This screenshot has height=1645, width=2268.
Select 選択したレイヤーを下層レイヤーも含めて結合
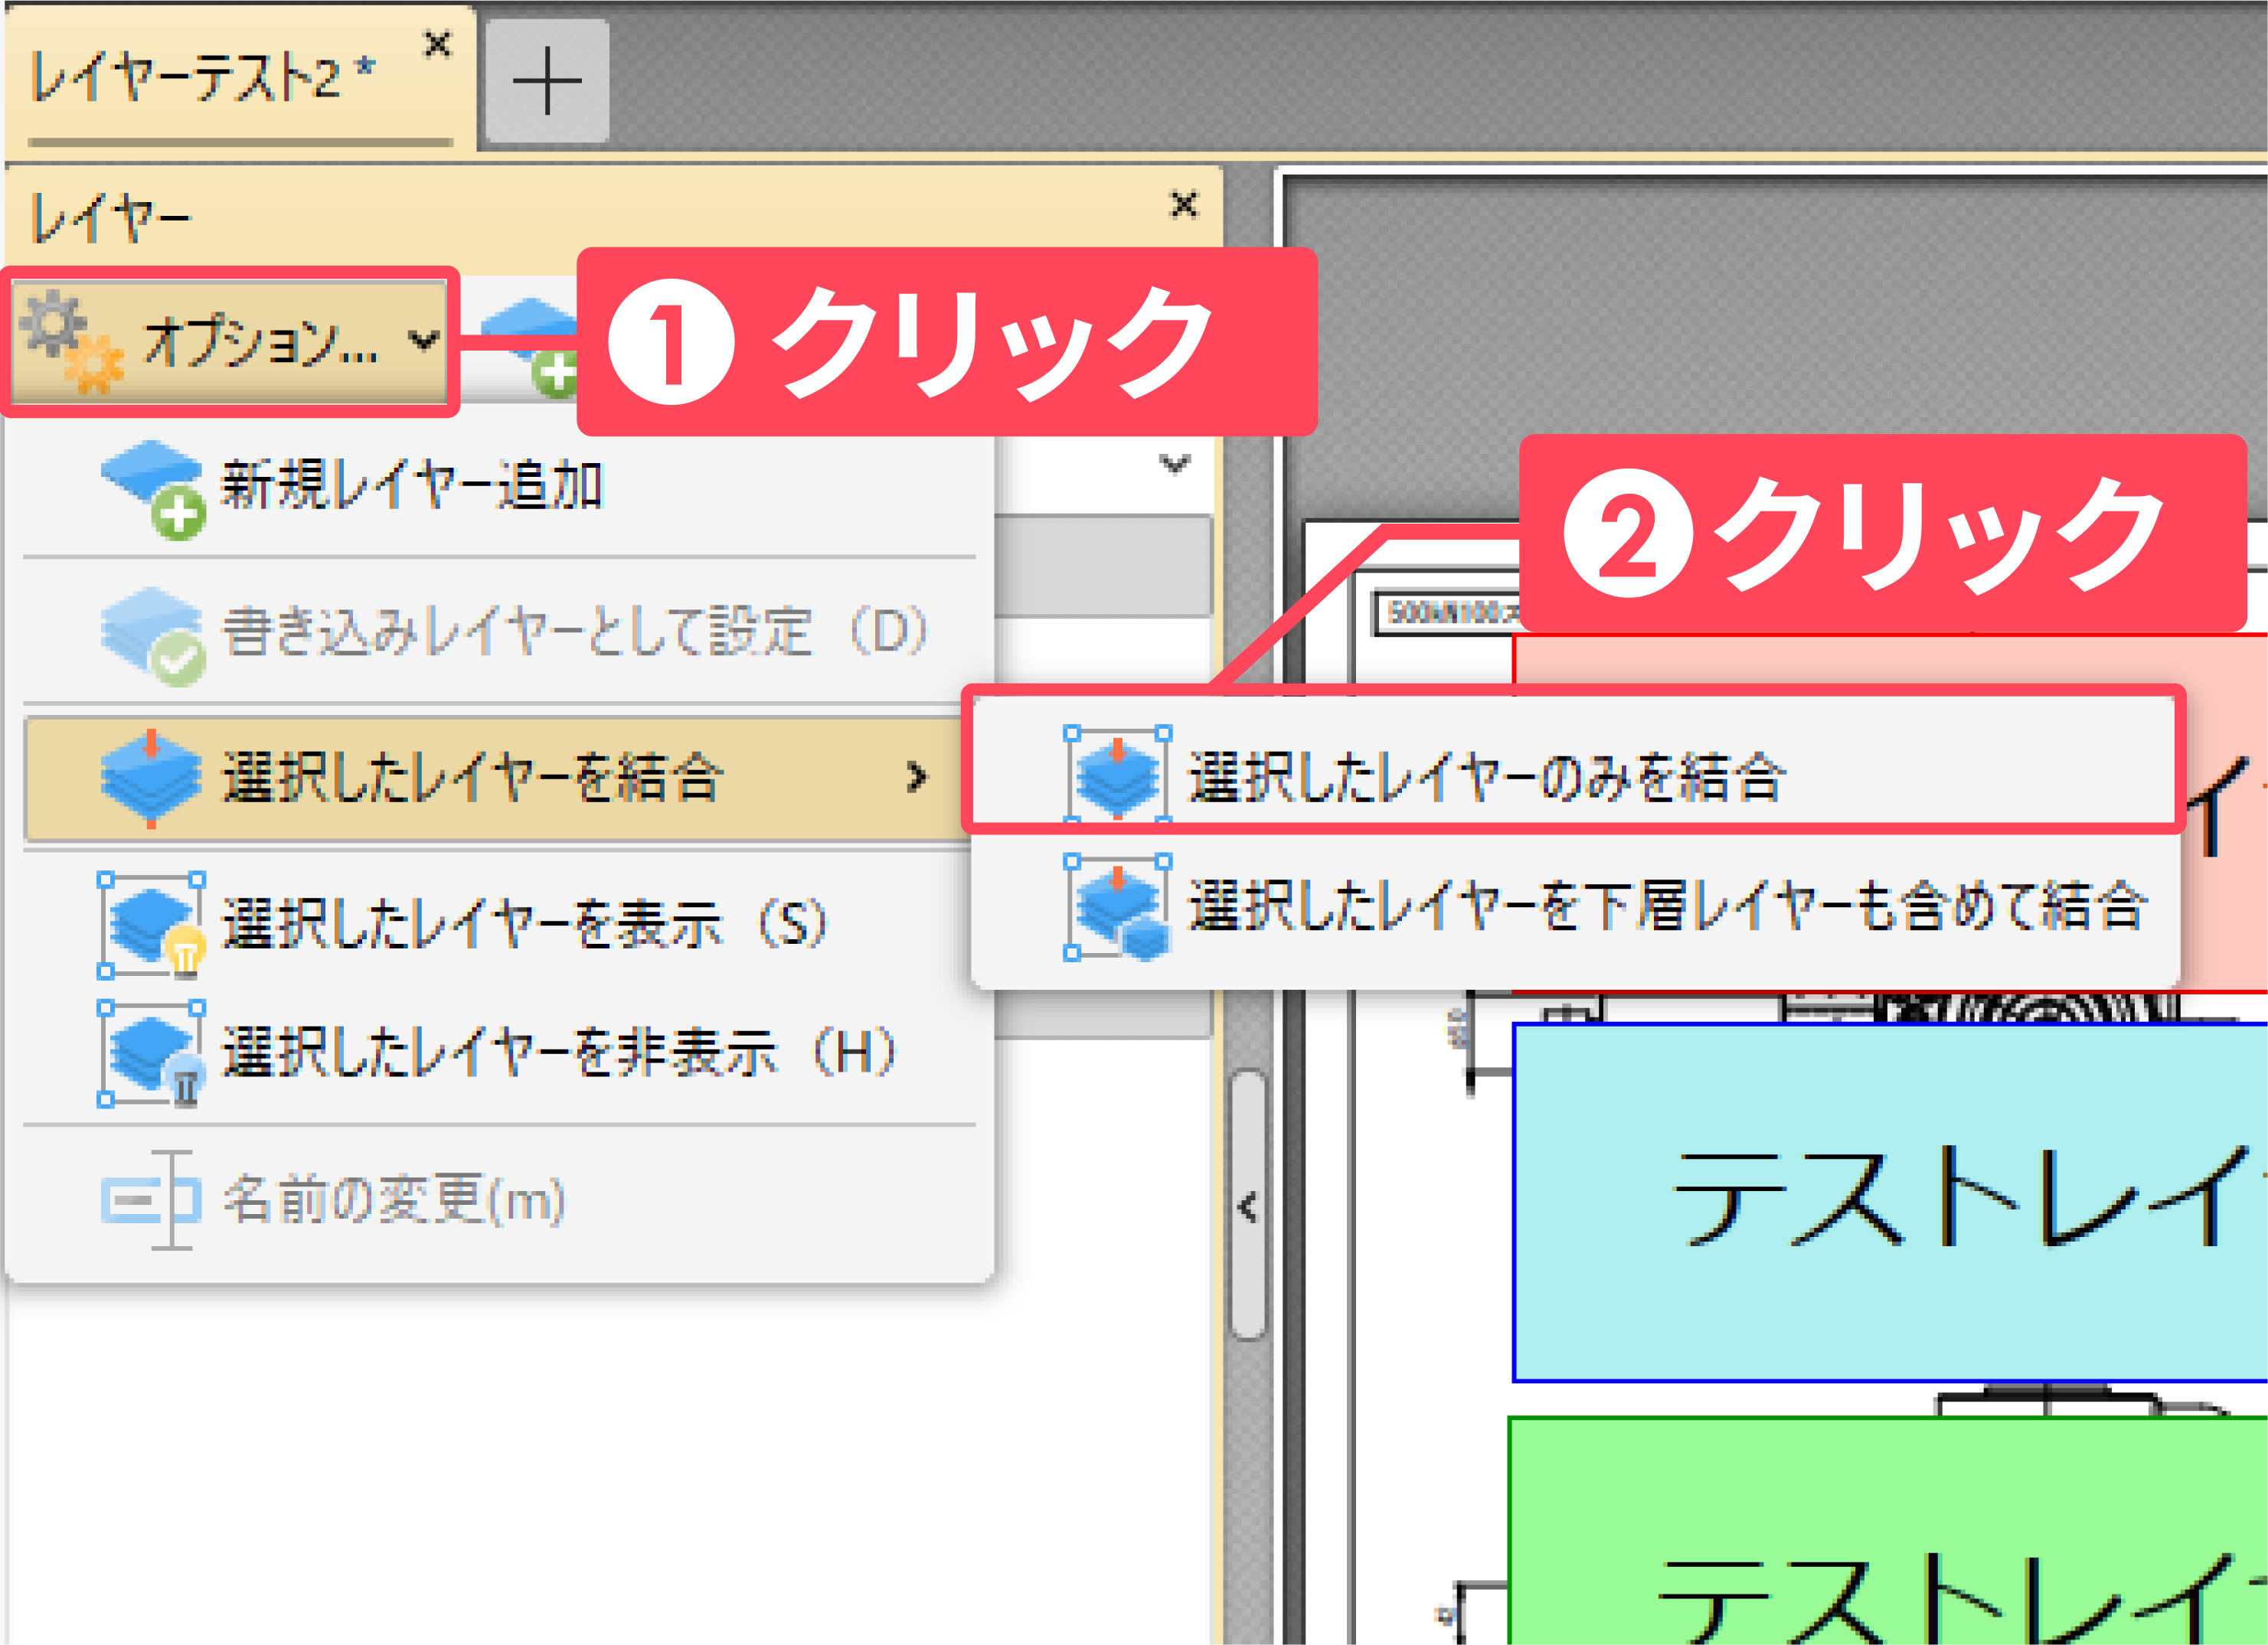click(1574, 907)
